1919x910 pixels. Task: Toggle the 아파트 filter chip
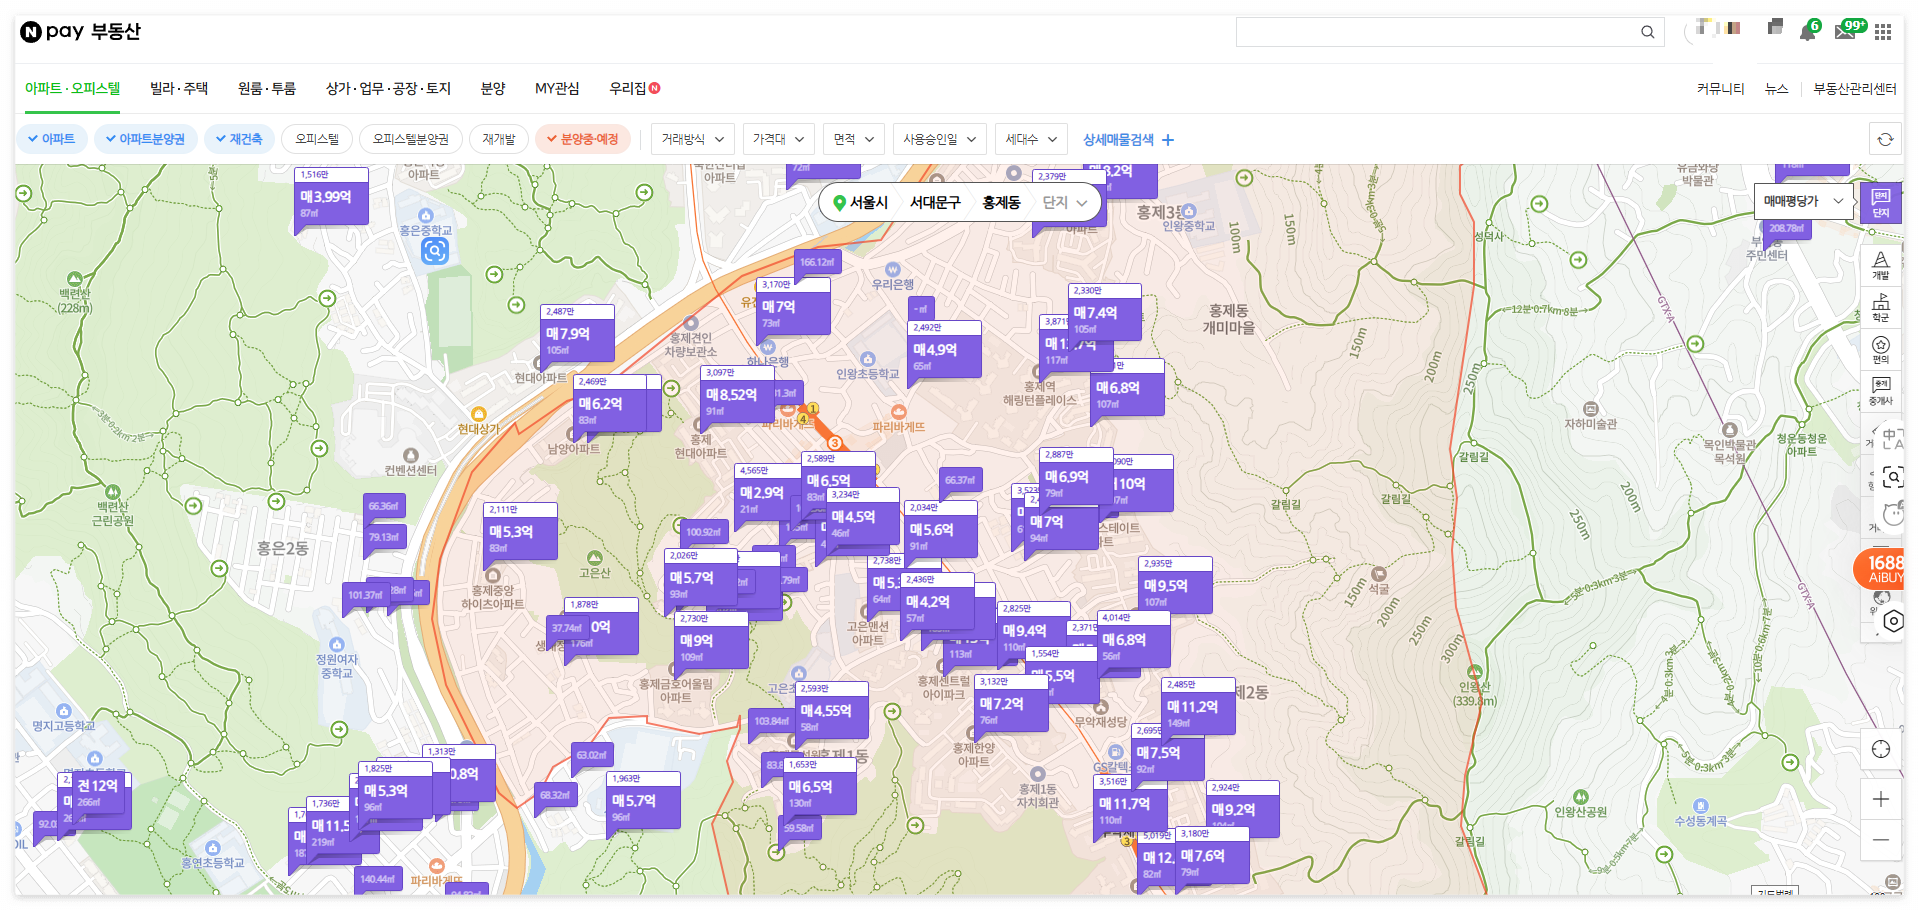52,139
